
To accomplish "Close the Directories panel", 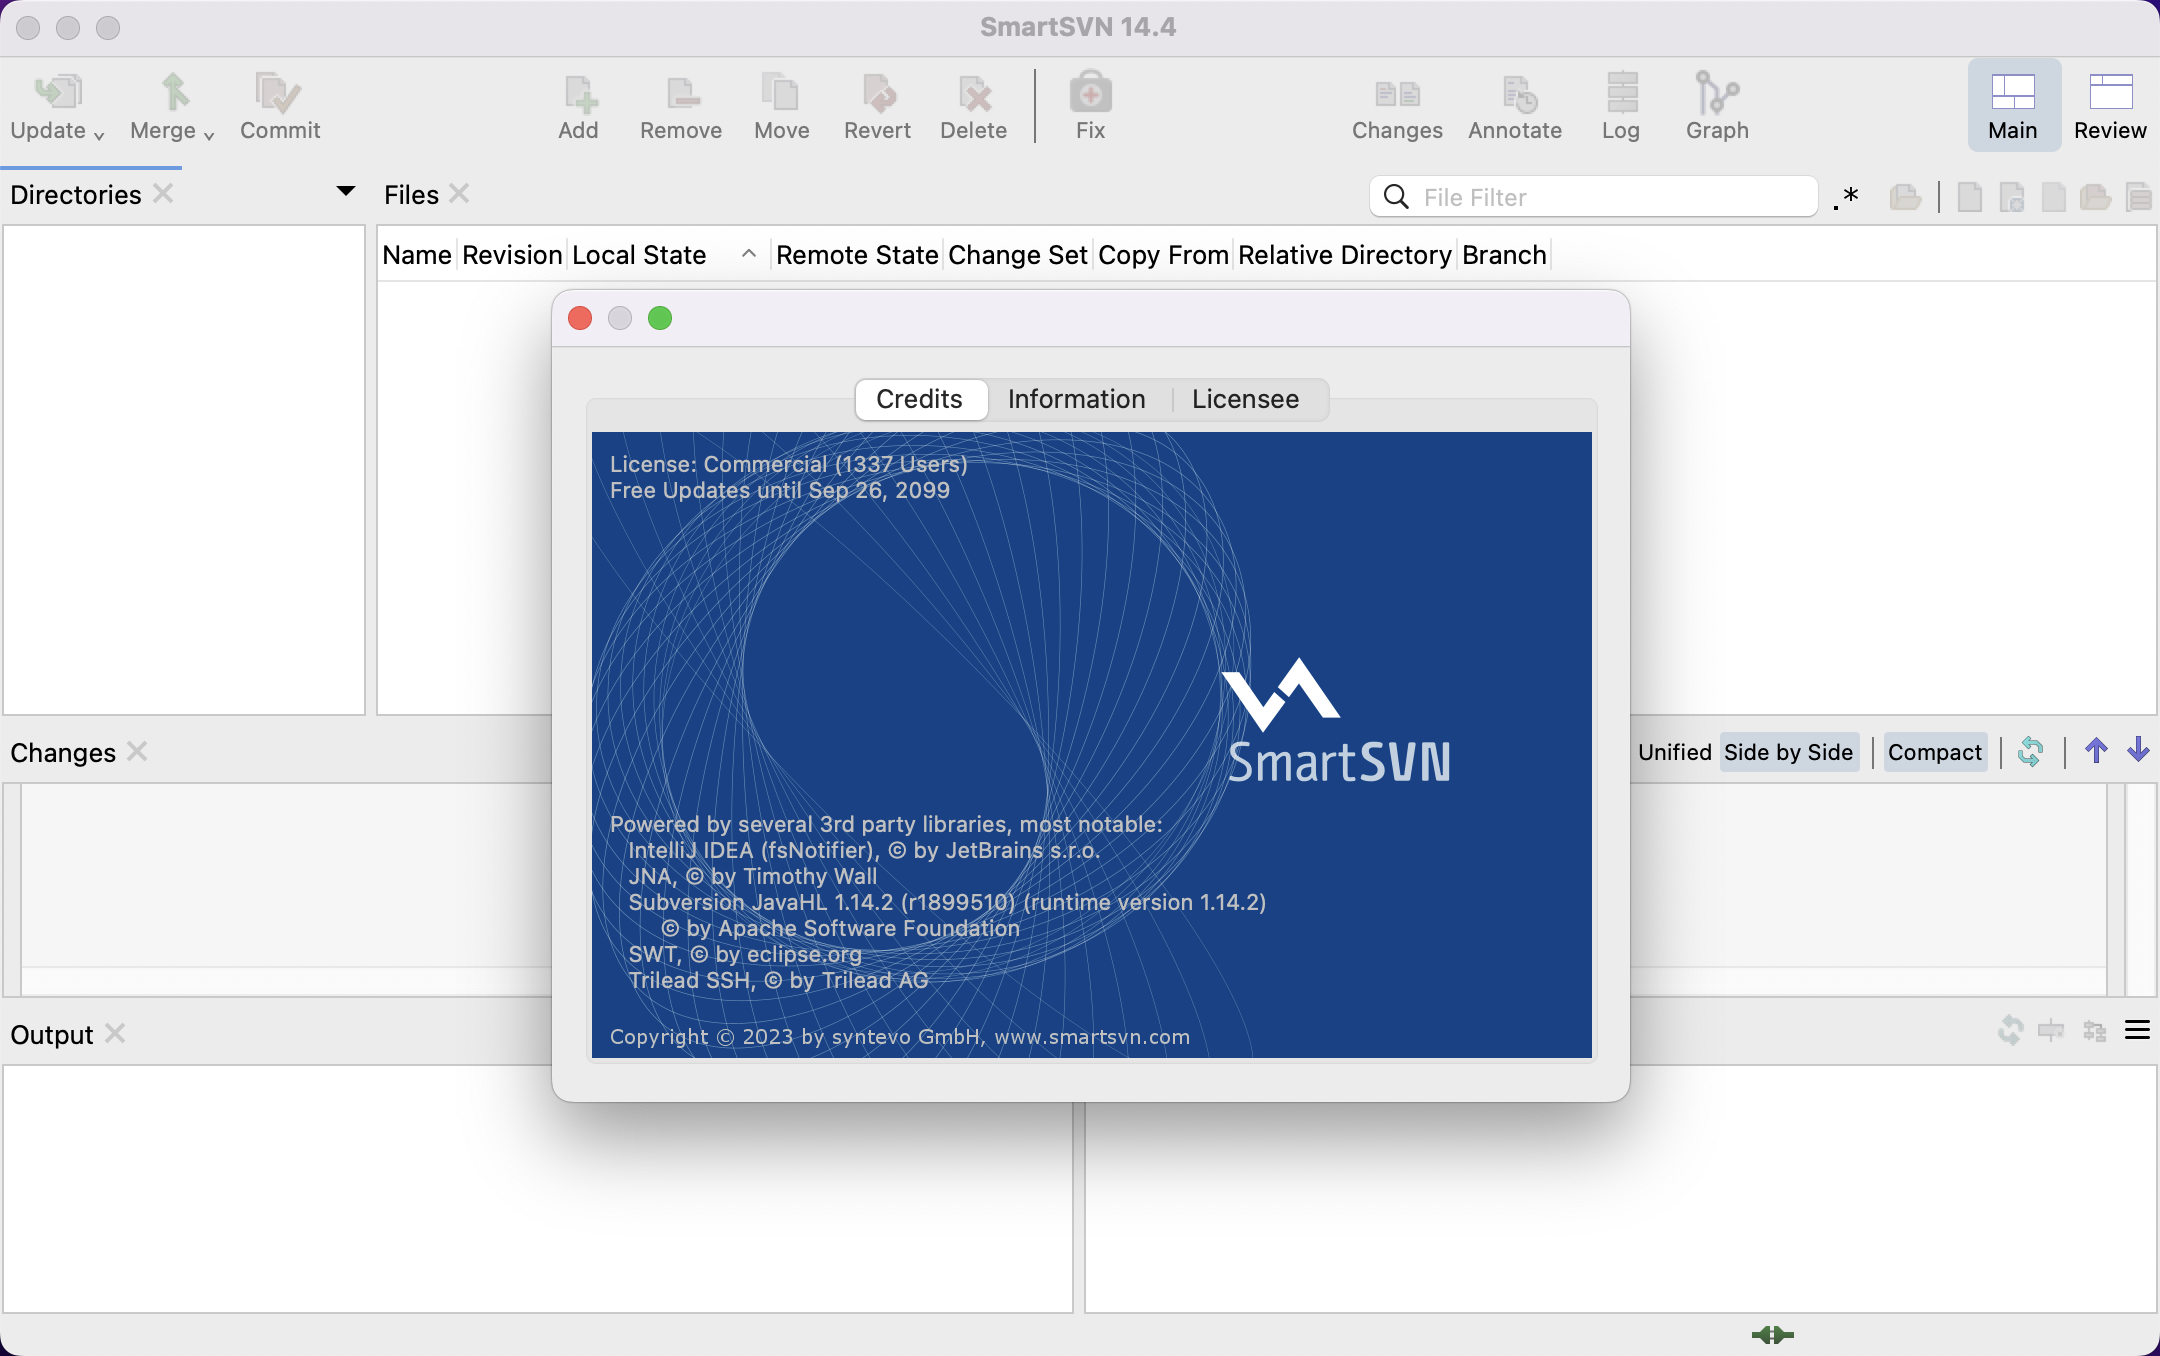I will (164, 193).
